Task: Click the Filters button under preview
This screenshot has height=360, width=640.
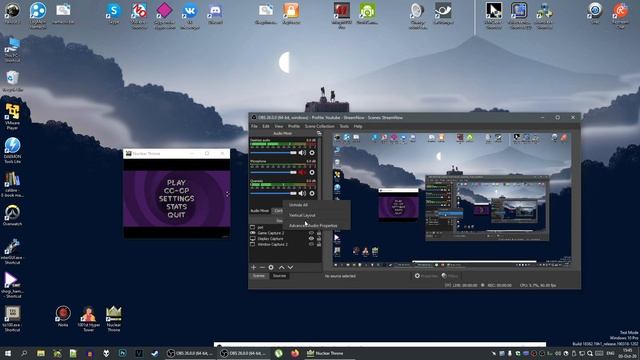Action: (x=450, y=276)
